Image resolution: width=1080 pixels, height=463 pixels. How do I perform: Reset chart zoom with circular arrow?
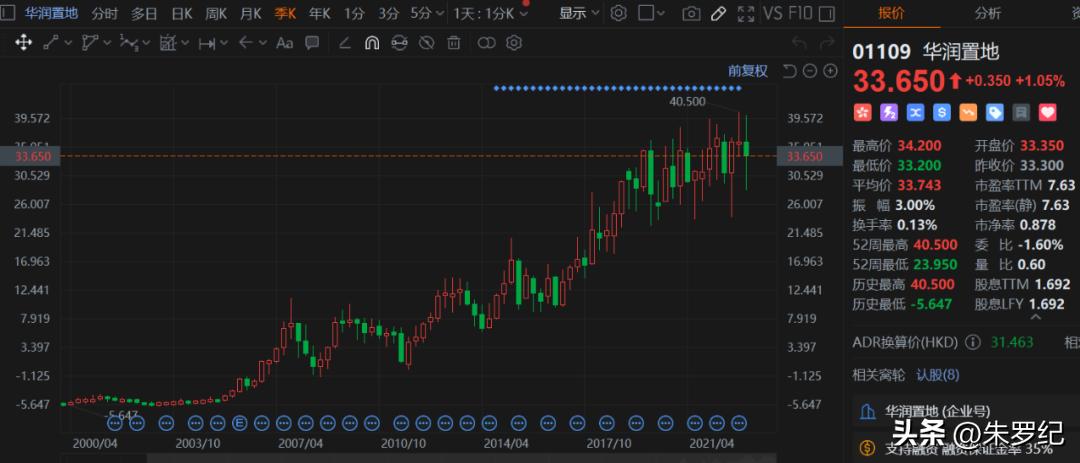(x=790, y=71)
